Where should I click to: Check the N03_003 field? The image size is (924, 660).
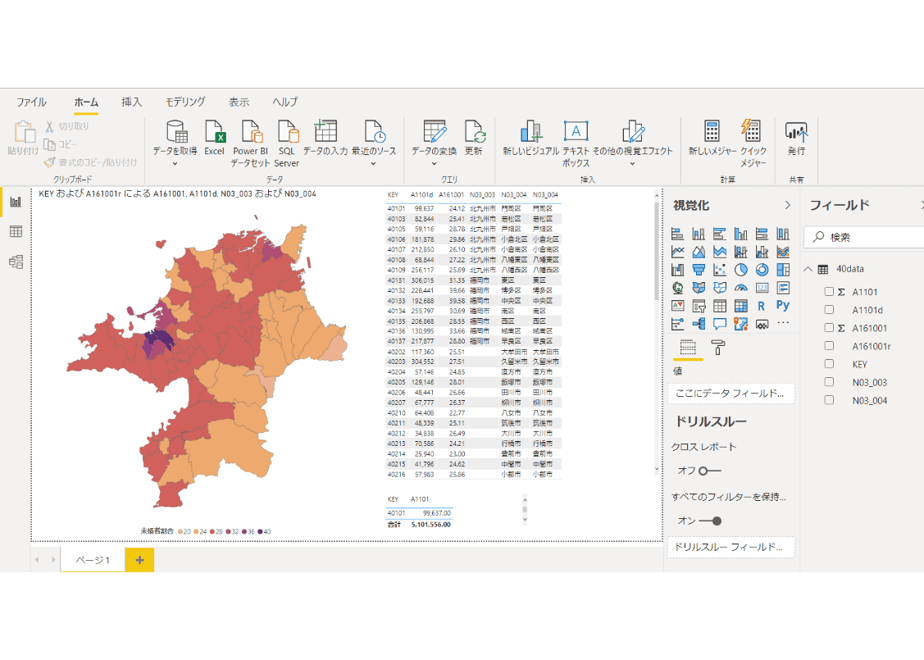(x=829, y=382)
